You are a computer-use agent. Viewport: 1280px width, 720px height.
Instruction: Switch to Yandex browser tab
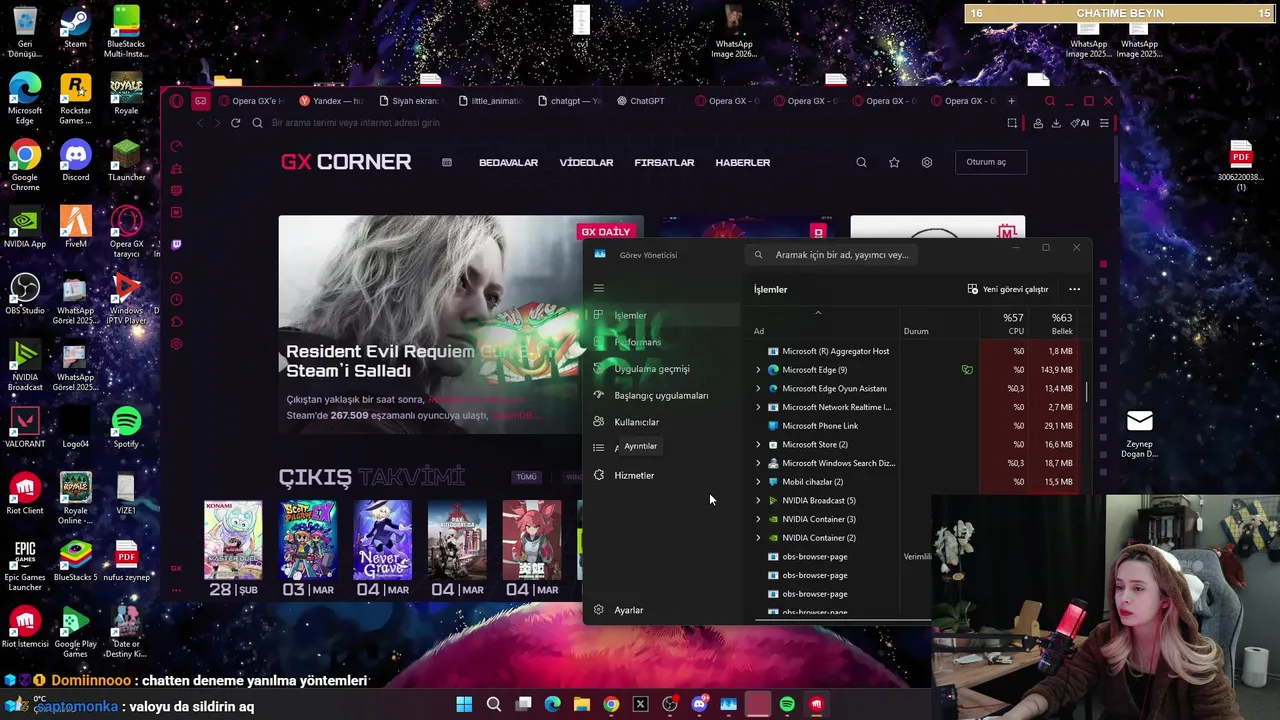331,101
